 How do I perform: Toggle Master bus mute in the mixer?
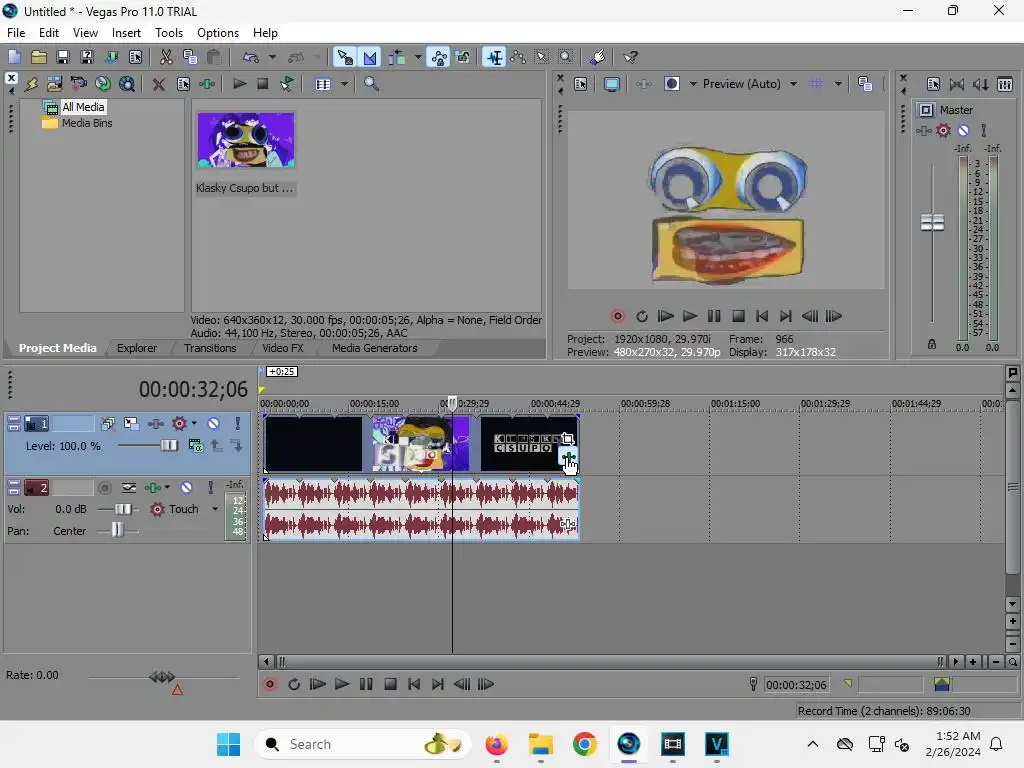pos(963,131)
